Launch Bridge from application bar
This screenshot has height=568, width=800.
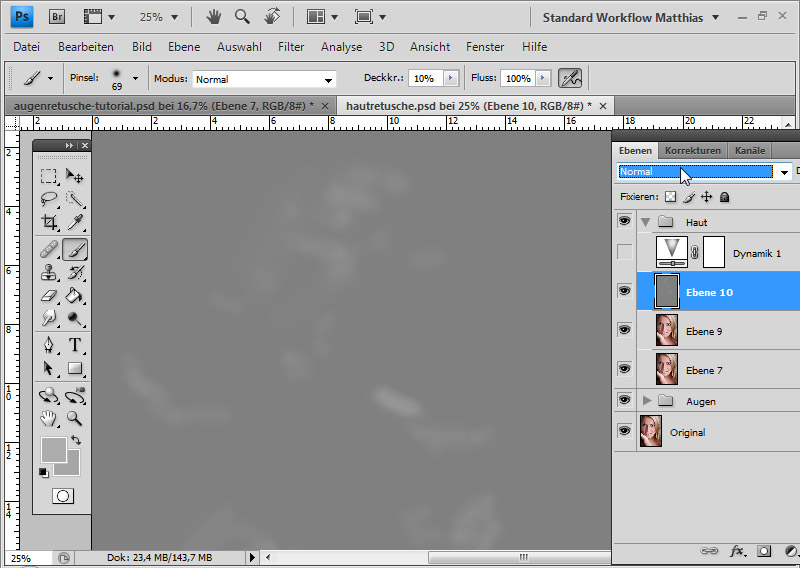coord(57,17)
